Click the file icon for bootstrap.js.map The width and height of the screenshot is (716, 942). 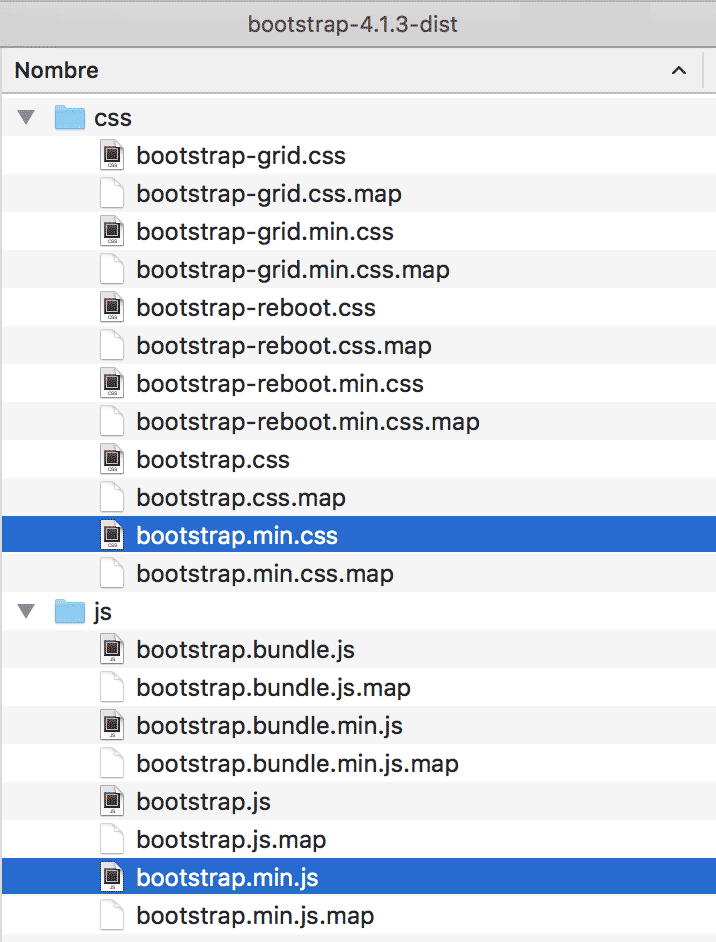click(x=111, y=839)
